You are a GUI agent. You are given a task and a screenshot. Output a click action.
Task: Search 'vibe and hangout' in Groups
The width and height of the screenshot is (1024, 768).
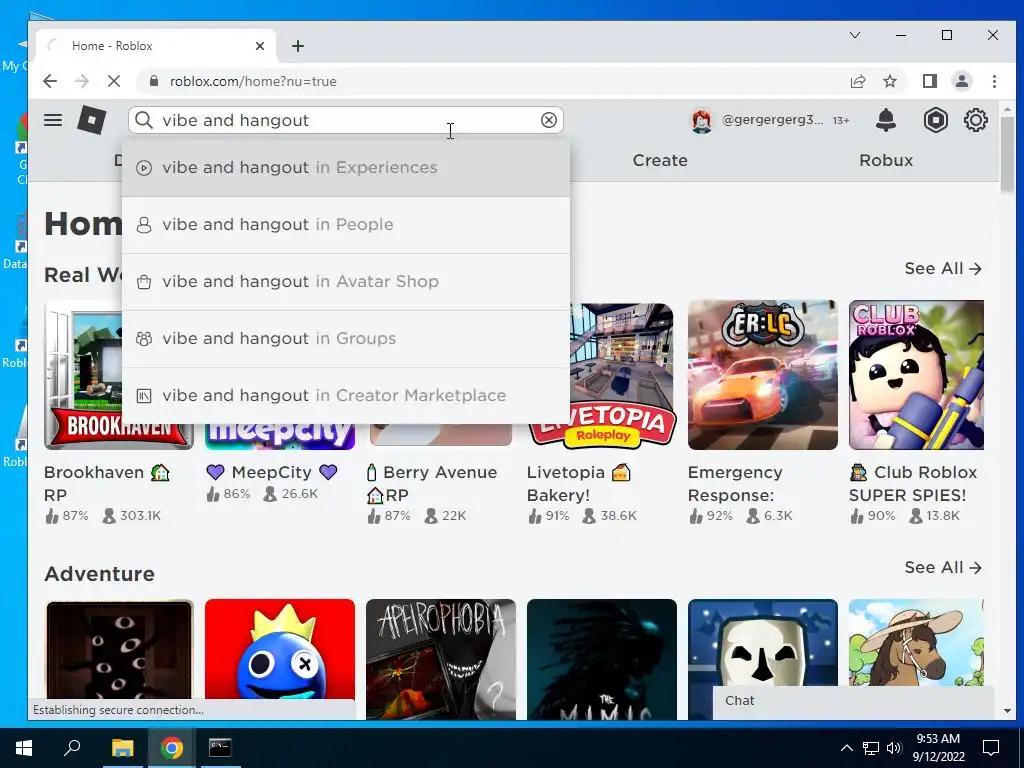click(346, 338)
